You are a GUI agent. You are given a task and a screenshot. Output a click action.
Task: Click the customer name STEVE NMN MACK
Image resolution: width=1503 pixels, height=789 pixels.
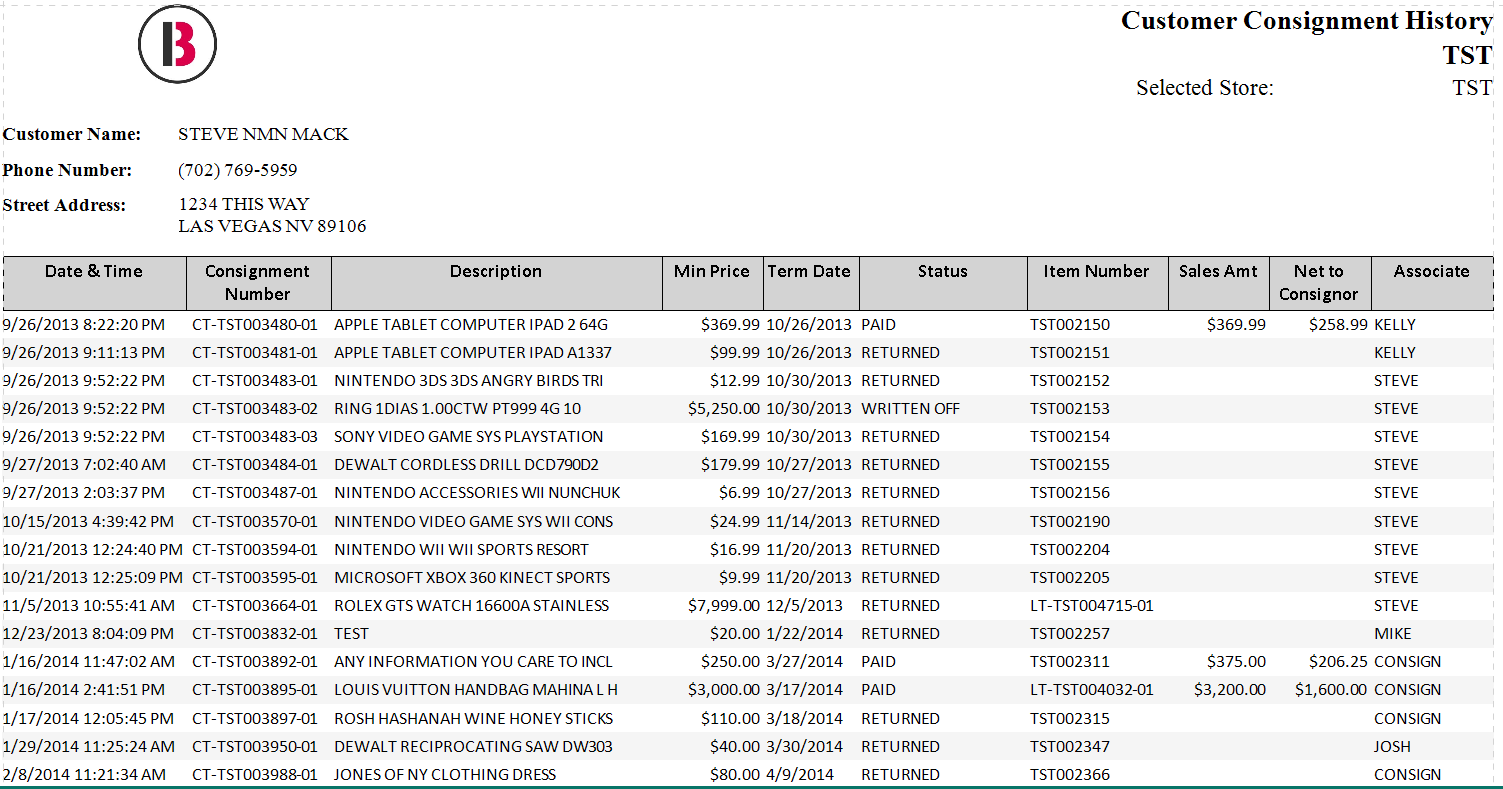coord(263,134)
